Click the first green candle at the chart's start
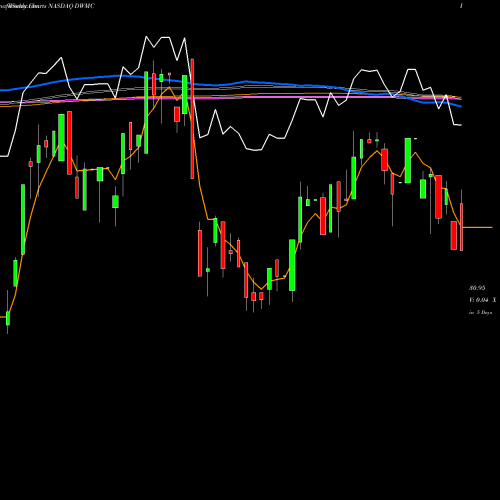 click(x=8, y=318)
